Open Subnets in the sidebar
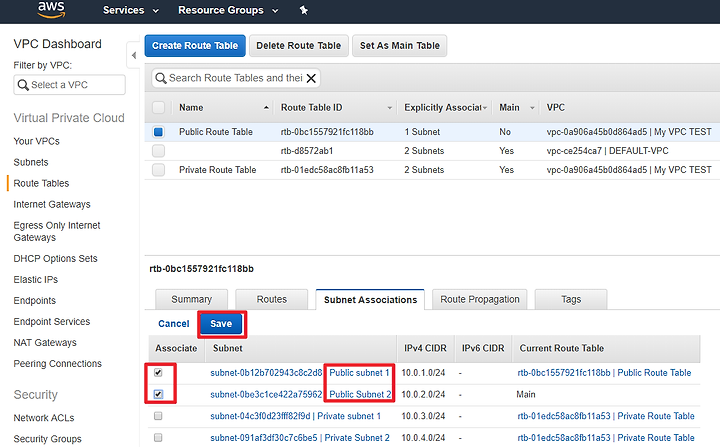The width and height of the screenshot is (720, 447). 31,162
